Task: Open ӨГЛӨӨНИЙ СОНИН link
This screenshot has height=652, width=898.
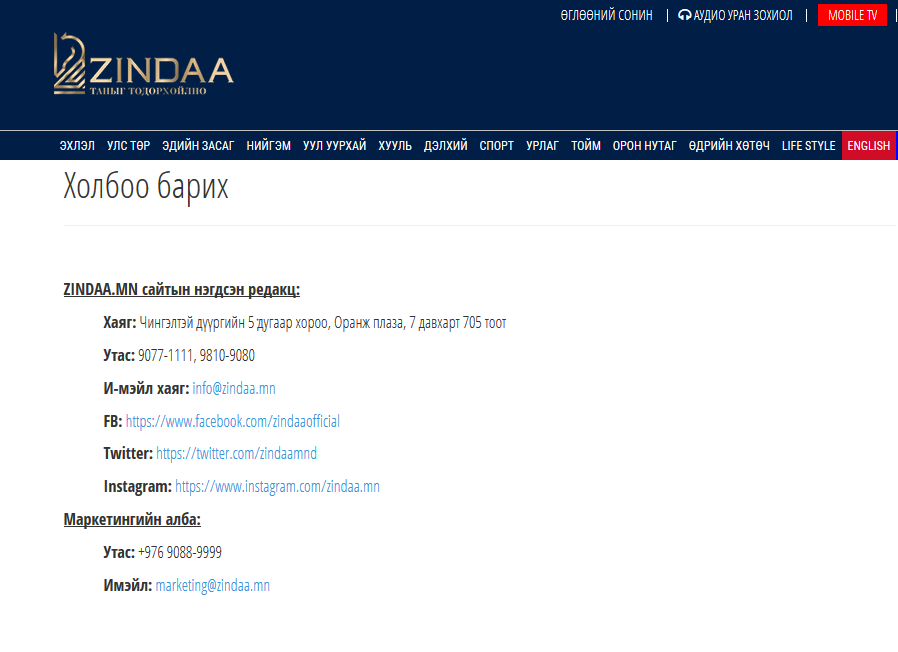Action: pyautogui.click(x=606, y=15)
